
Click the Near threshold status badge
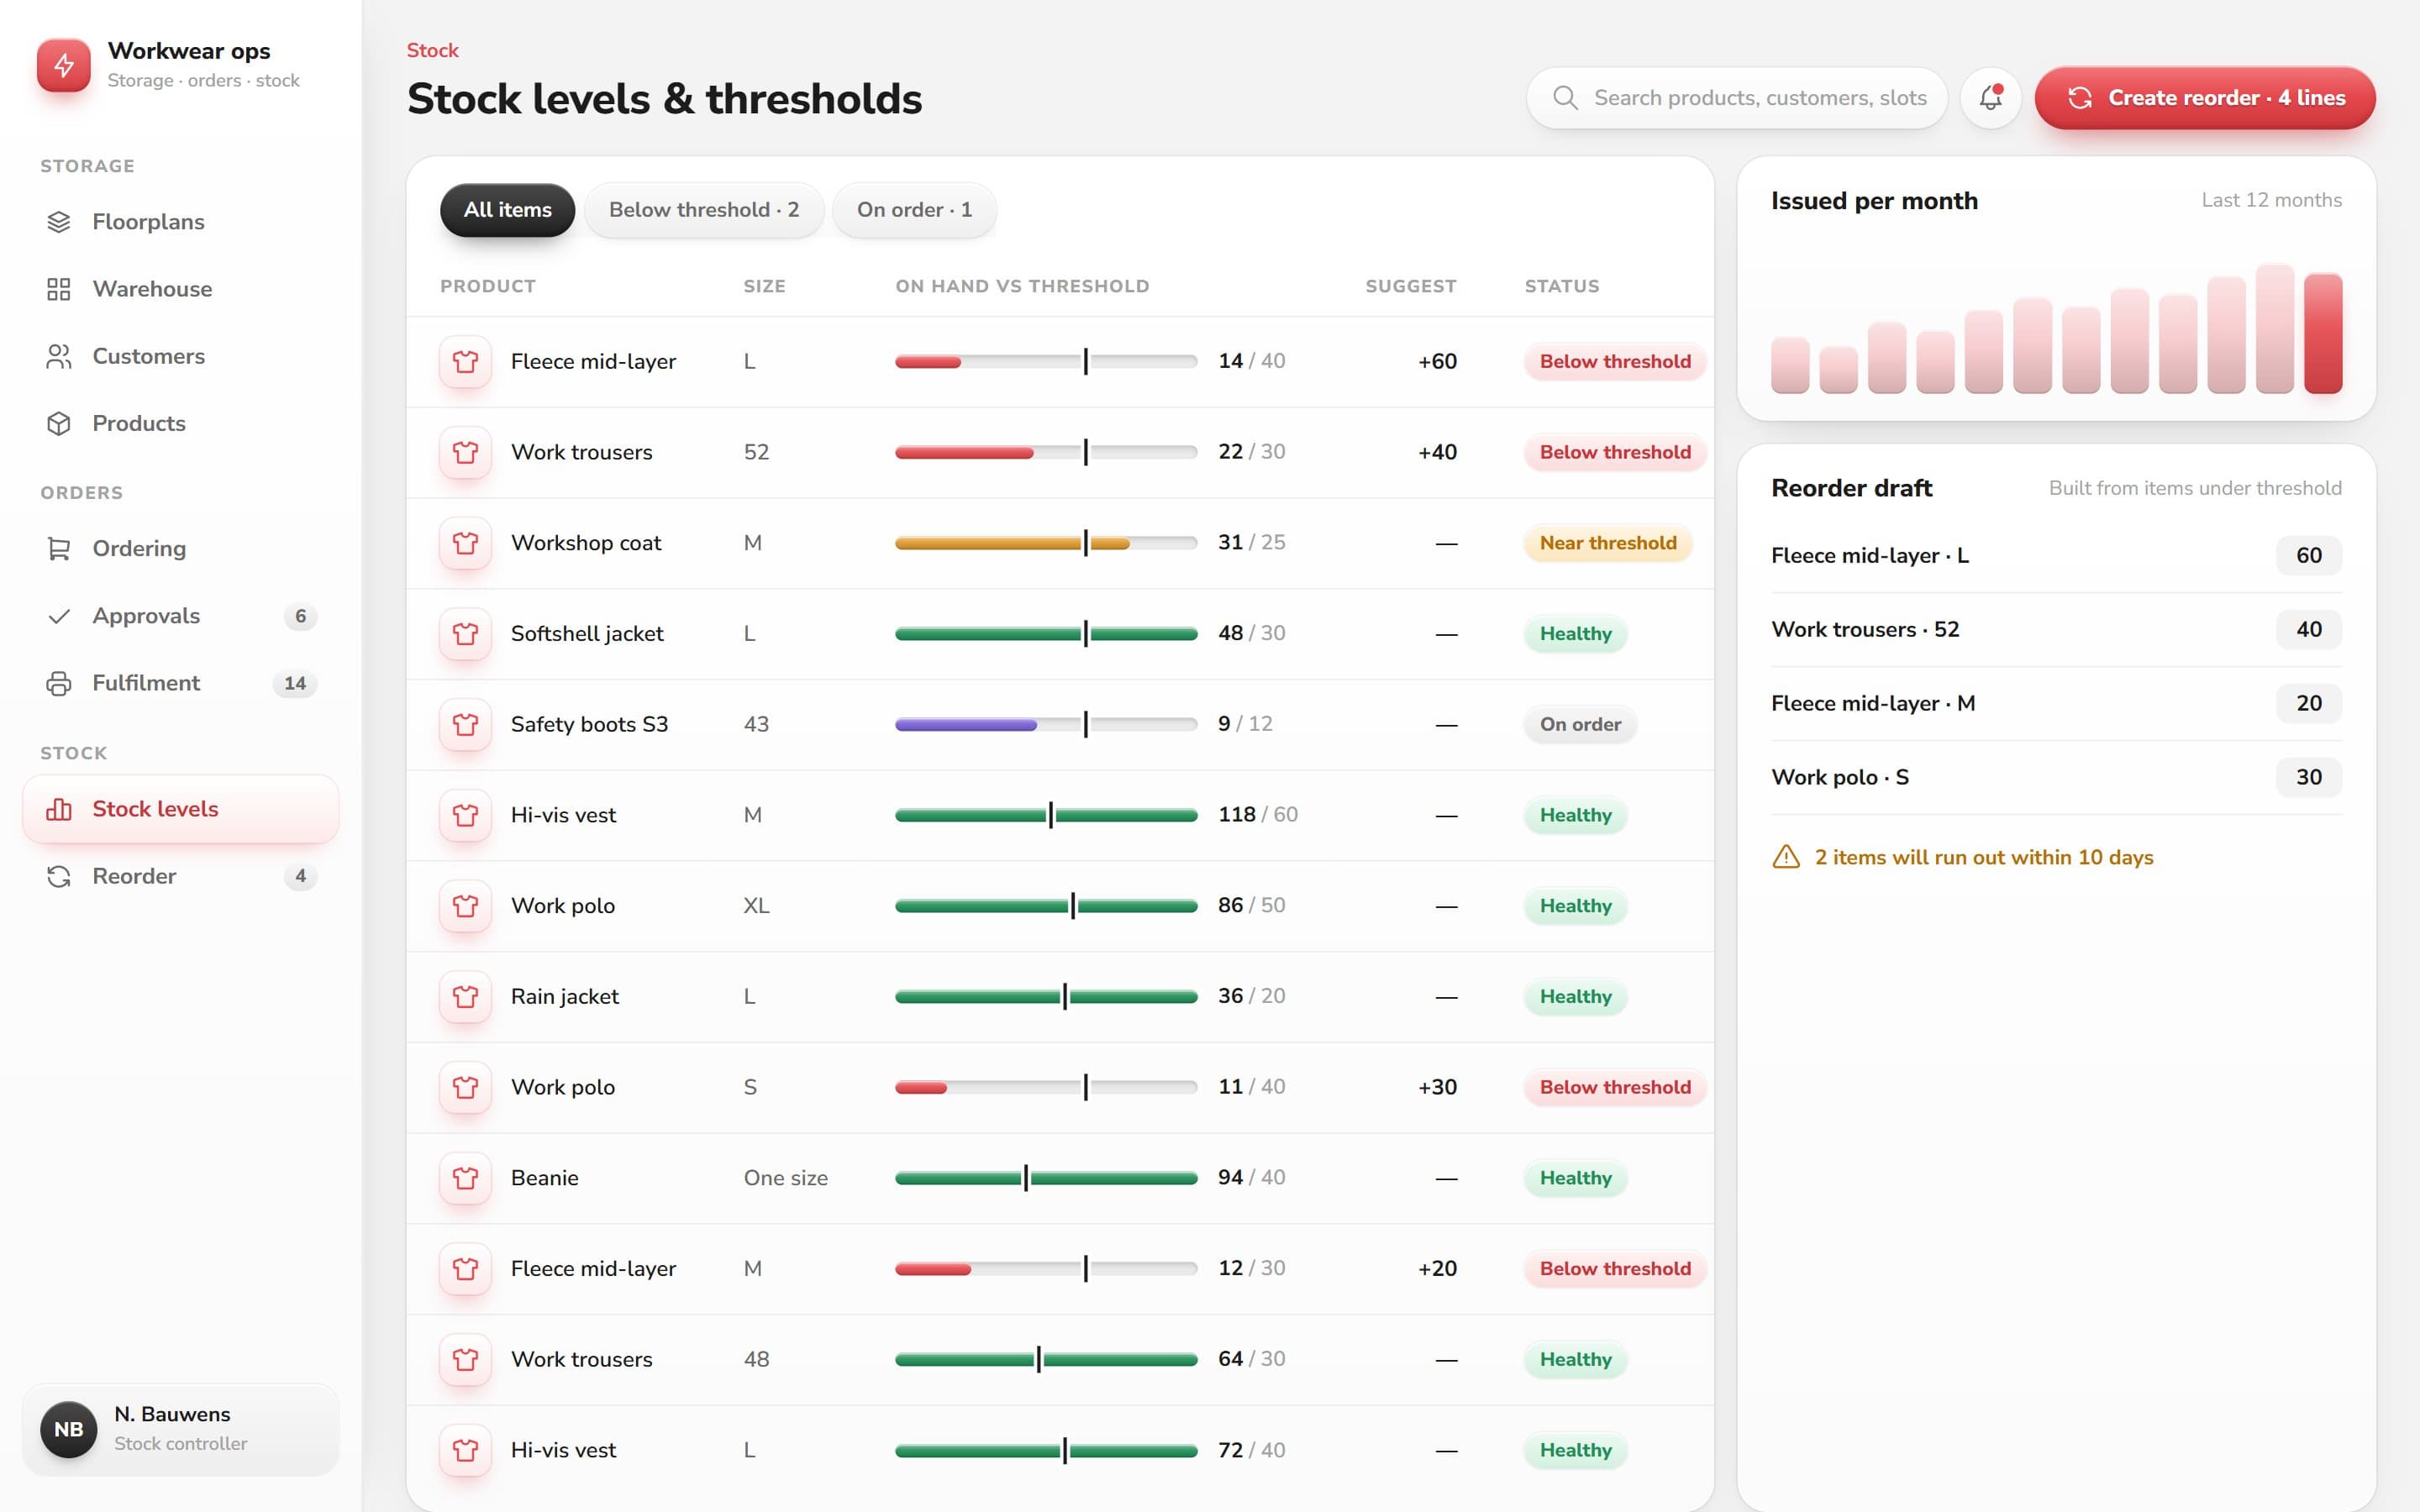pos(1608,543)
